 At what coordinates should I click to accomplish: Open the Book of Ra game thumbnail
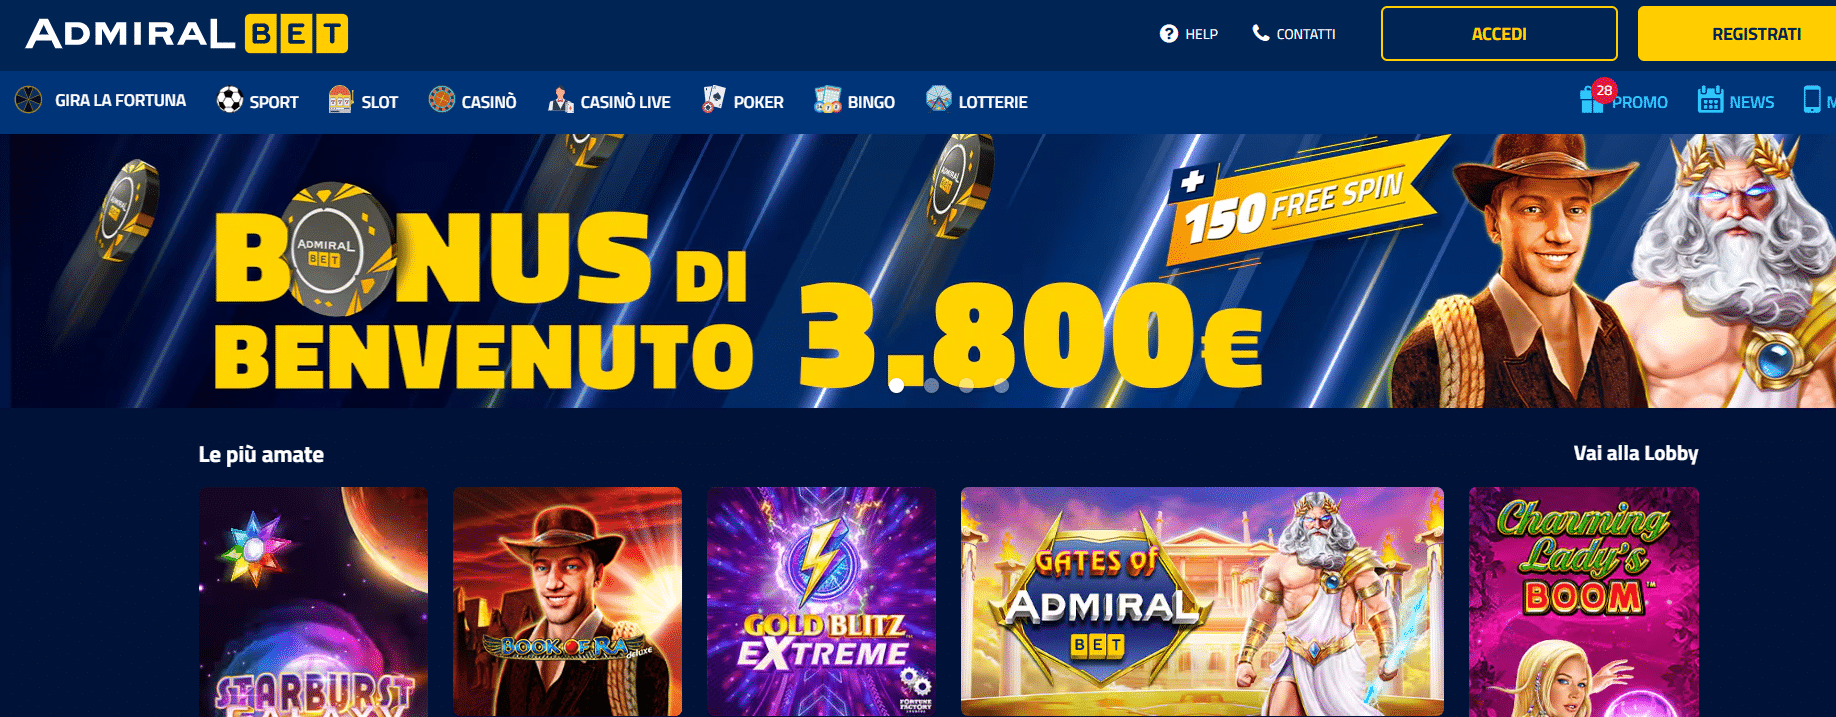point(567,601)
